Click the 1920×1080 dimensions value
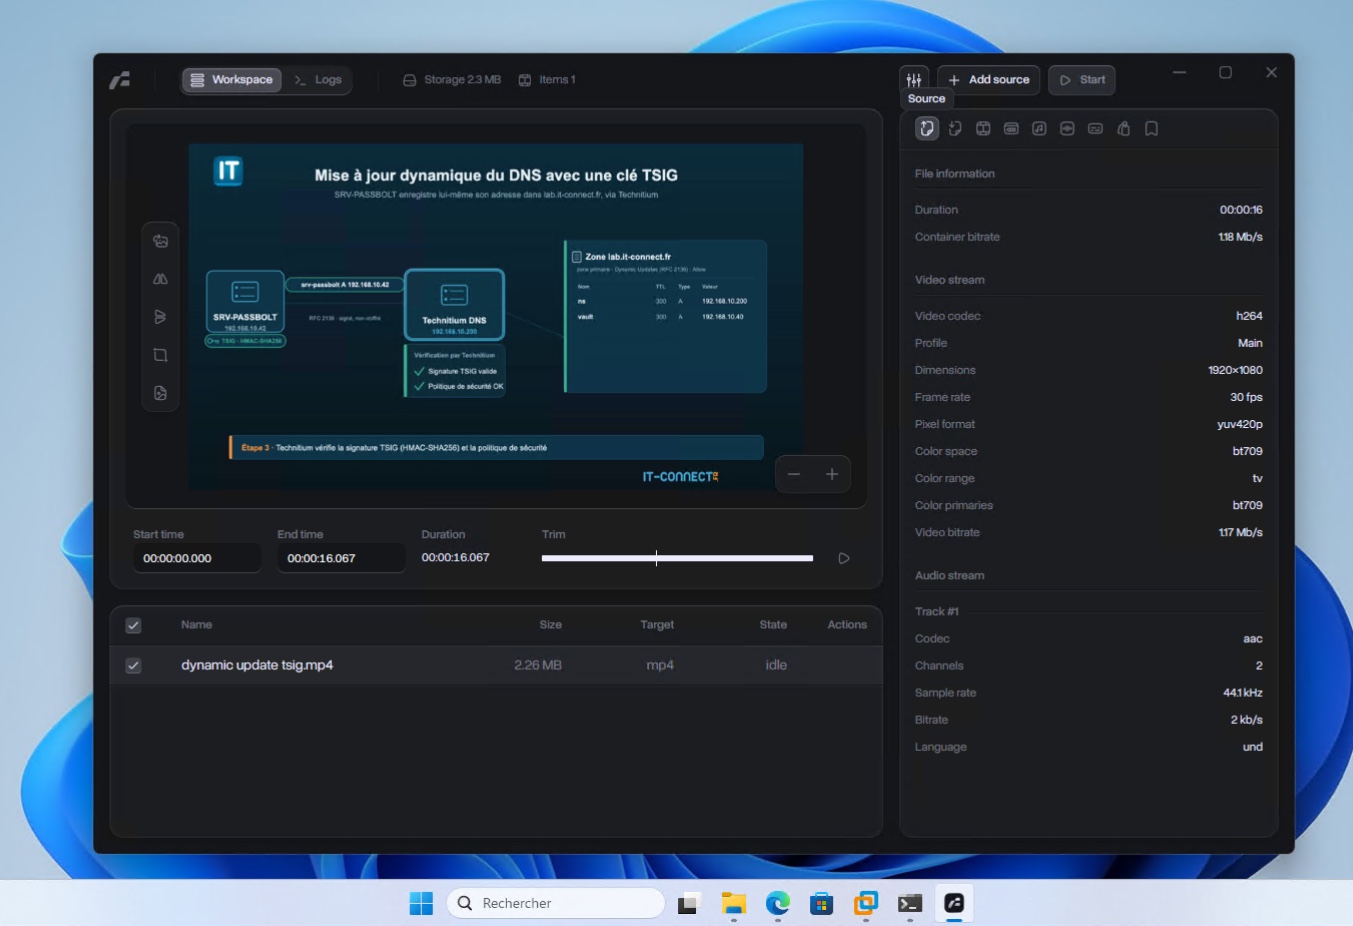The image size is (1353, 926). [1235, 370]
